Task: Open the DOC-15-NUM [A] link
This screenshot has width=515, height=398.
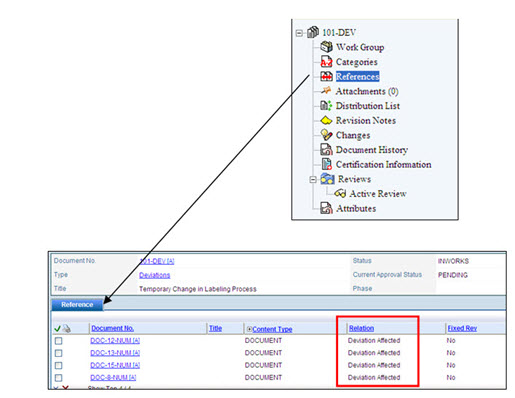Action: tap(115, 365)
